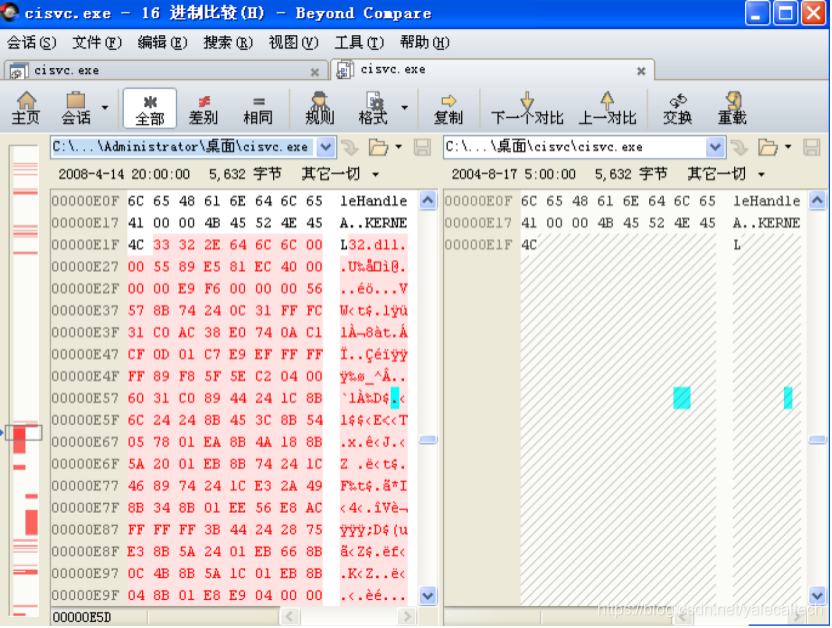Viewport: 832px width, 628px height.
Task: Expand the Format (格式) dropdown arrow
Action: click(405, 108)
